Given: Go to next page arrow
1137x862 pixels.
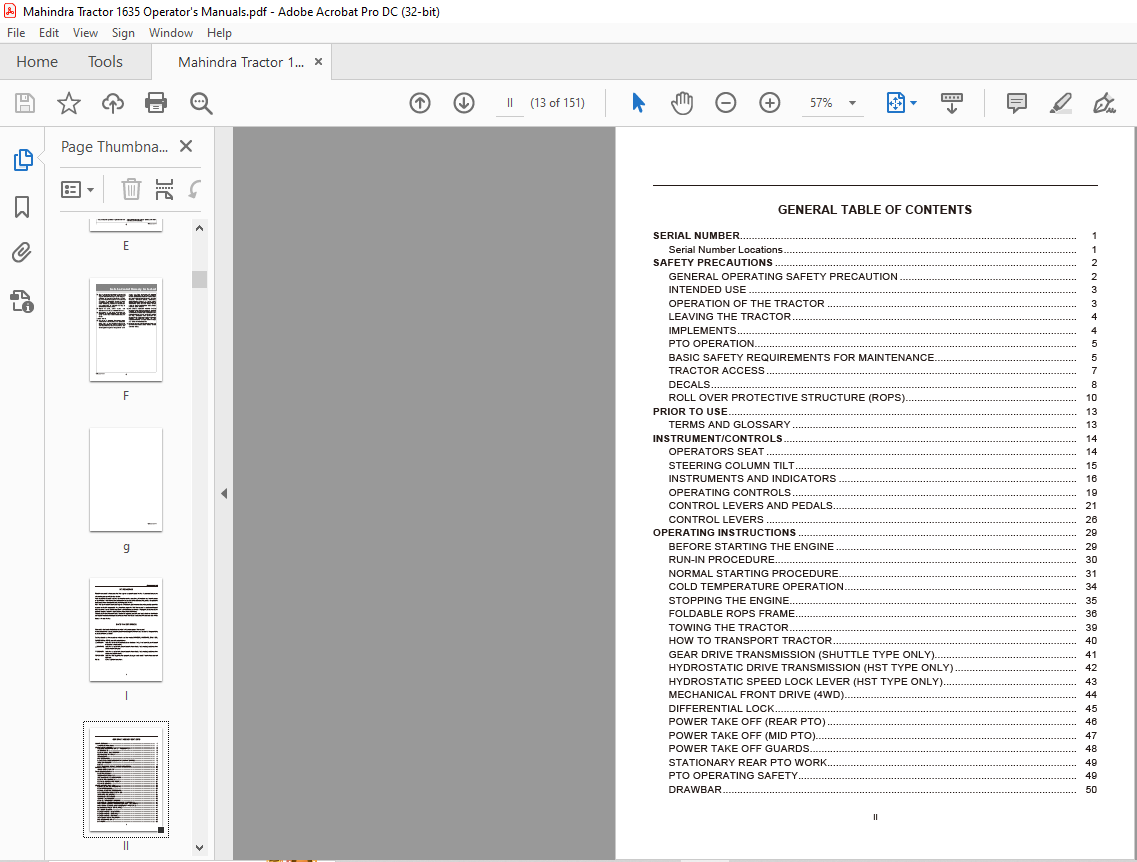Looking at the screenshot, I should (x=464, y=103).
